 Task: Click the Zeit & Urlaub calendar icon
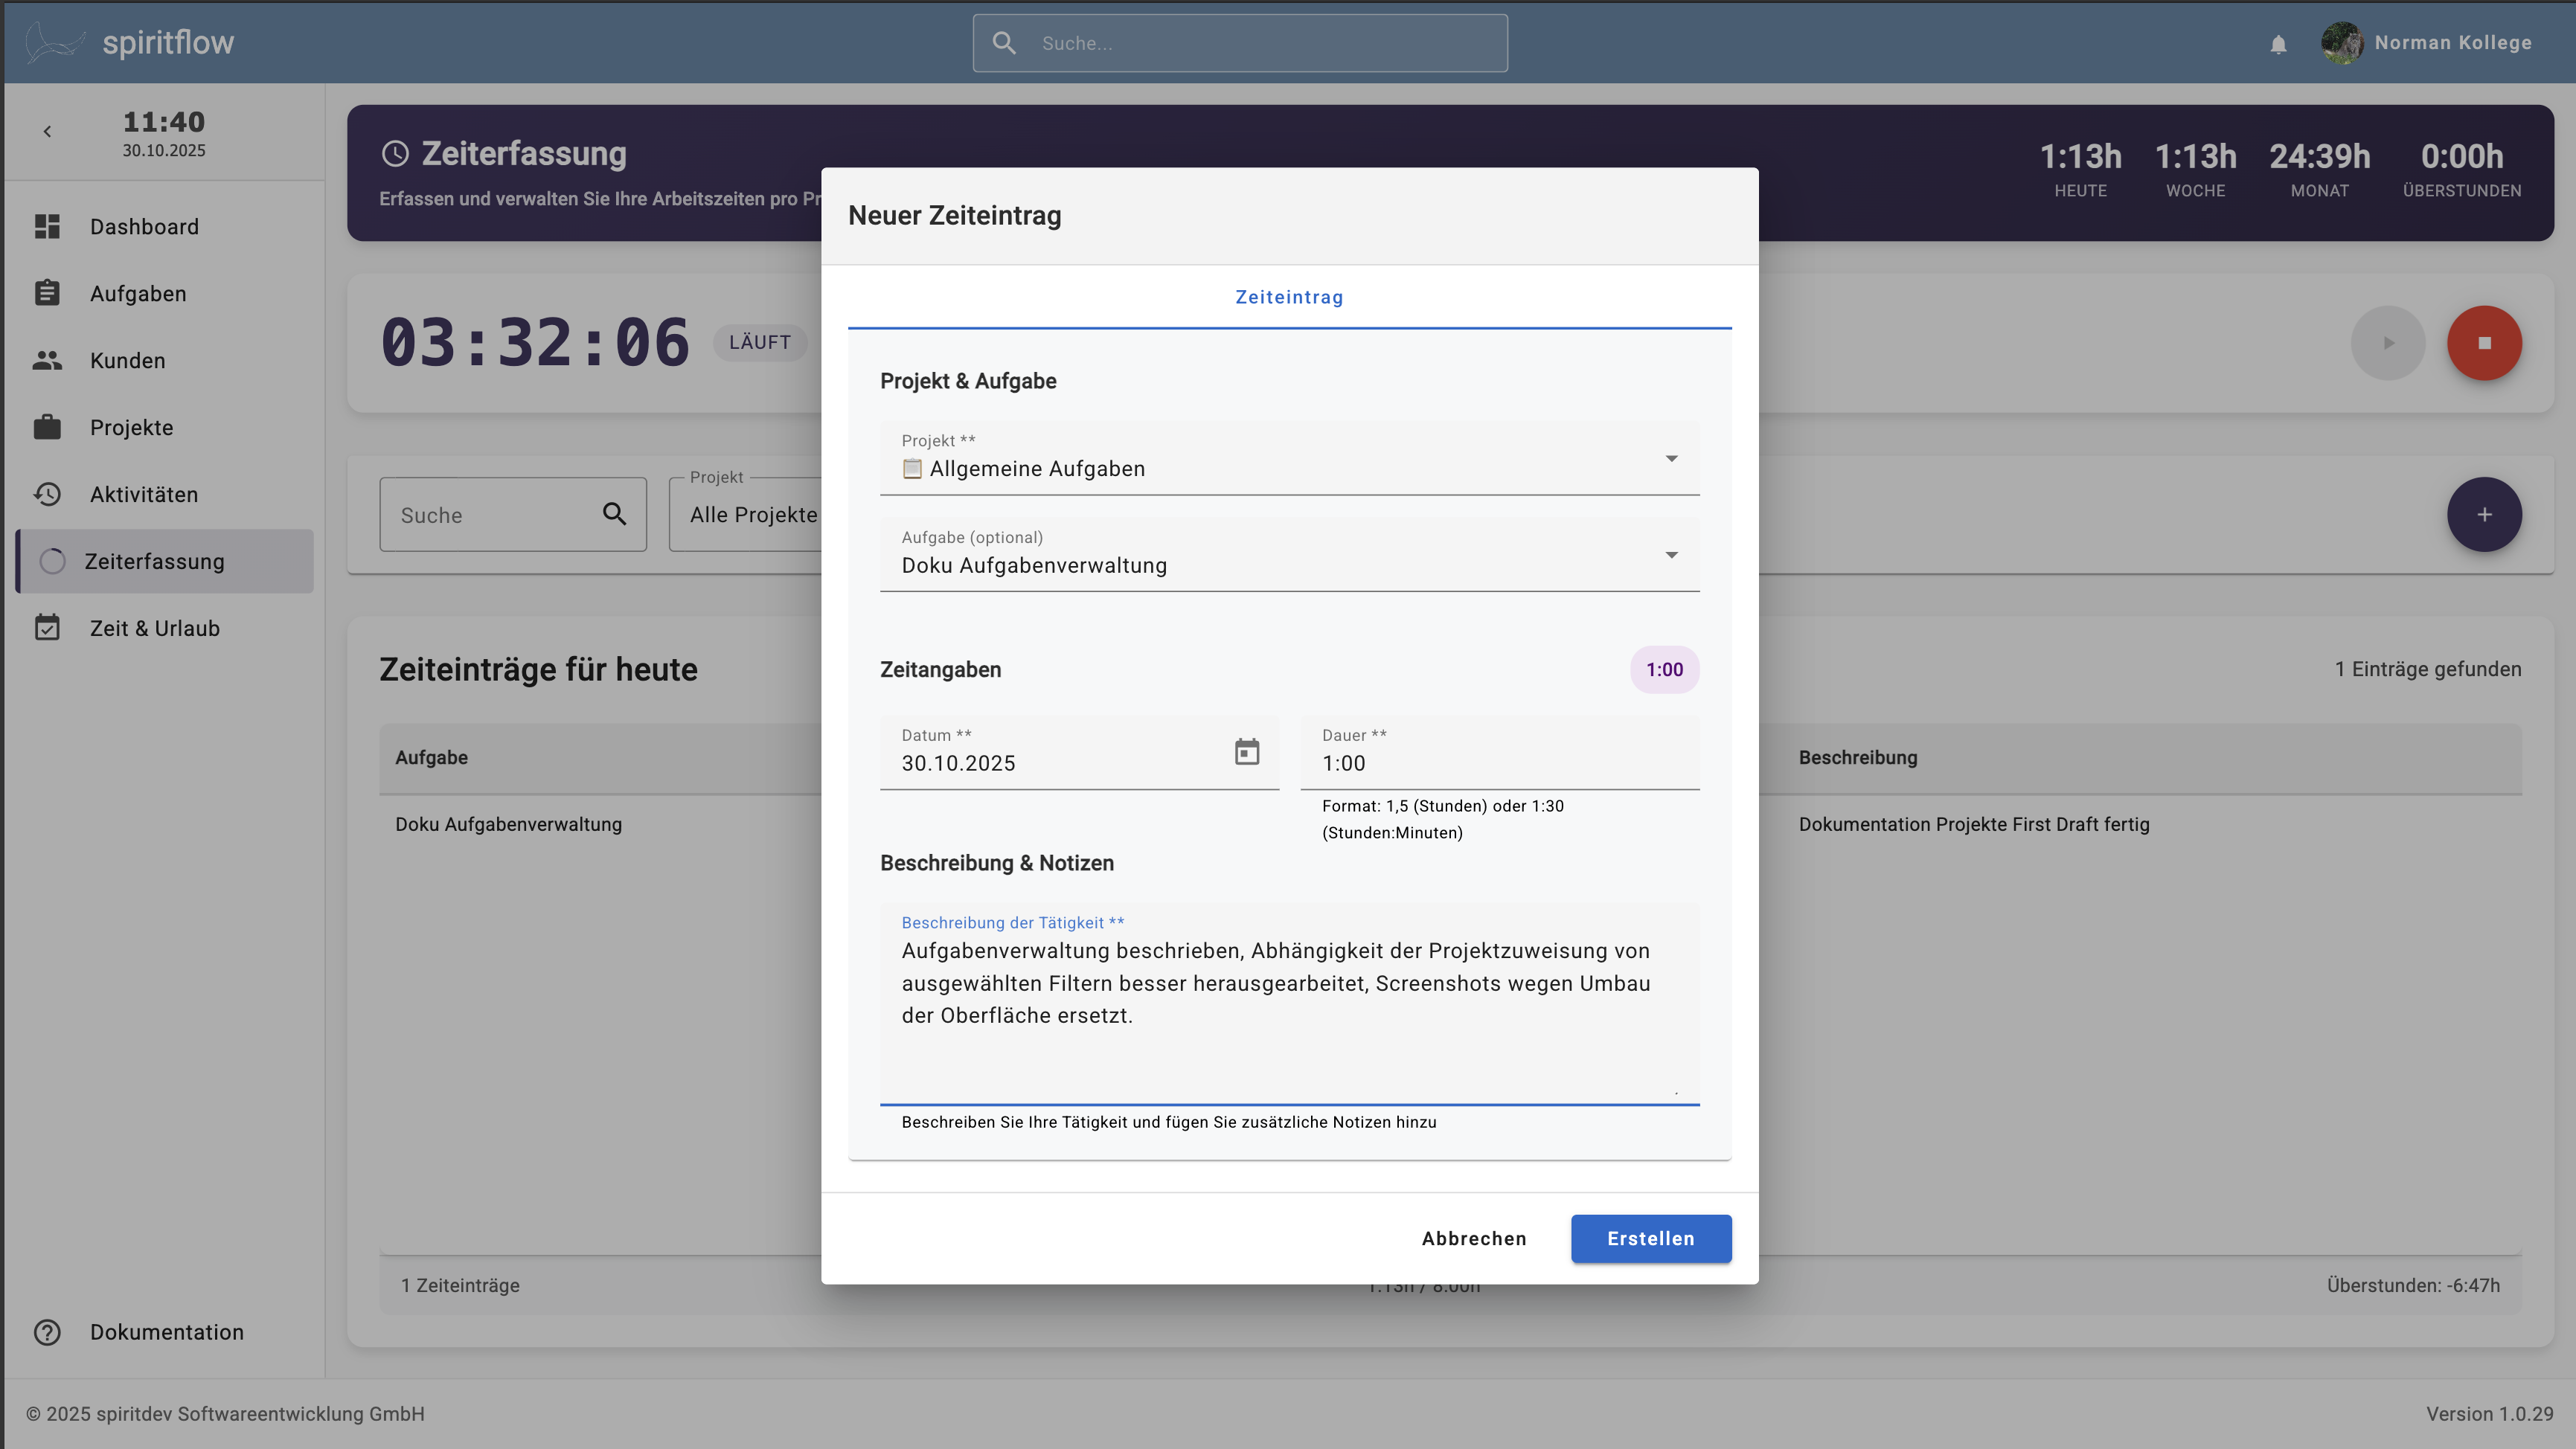[x=47, y=628]
